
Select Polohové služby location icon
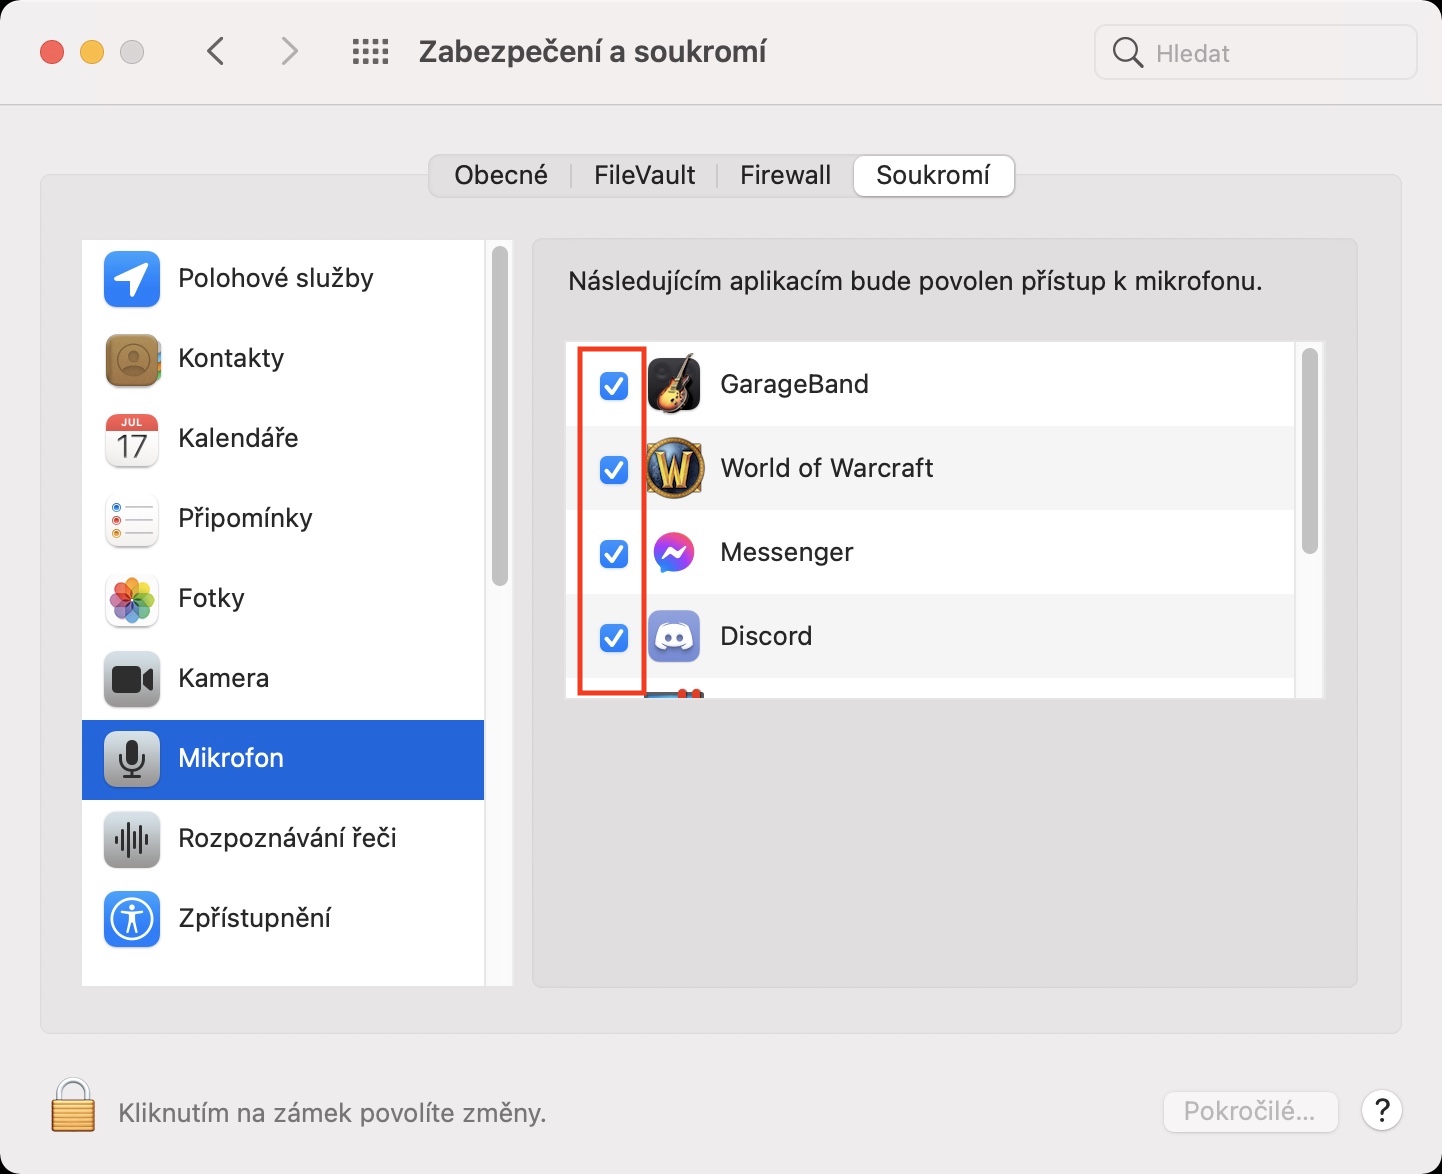point(132,279)
